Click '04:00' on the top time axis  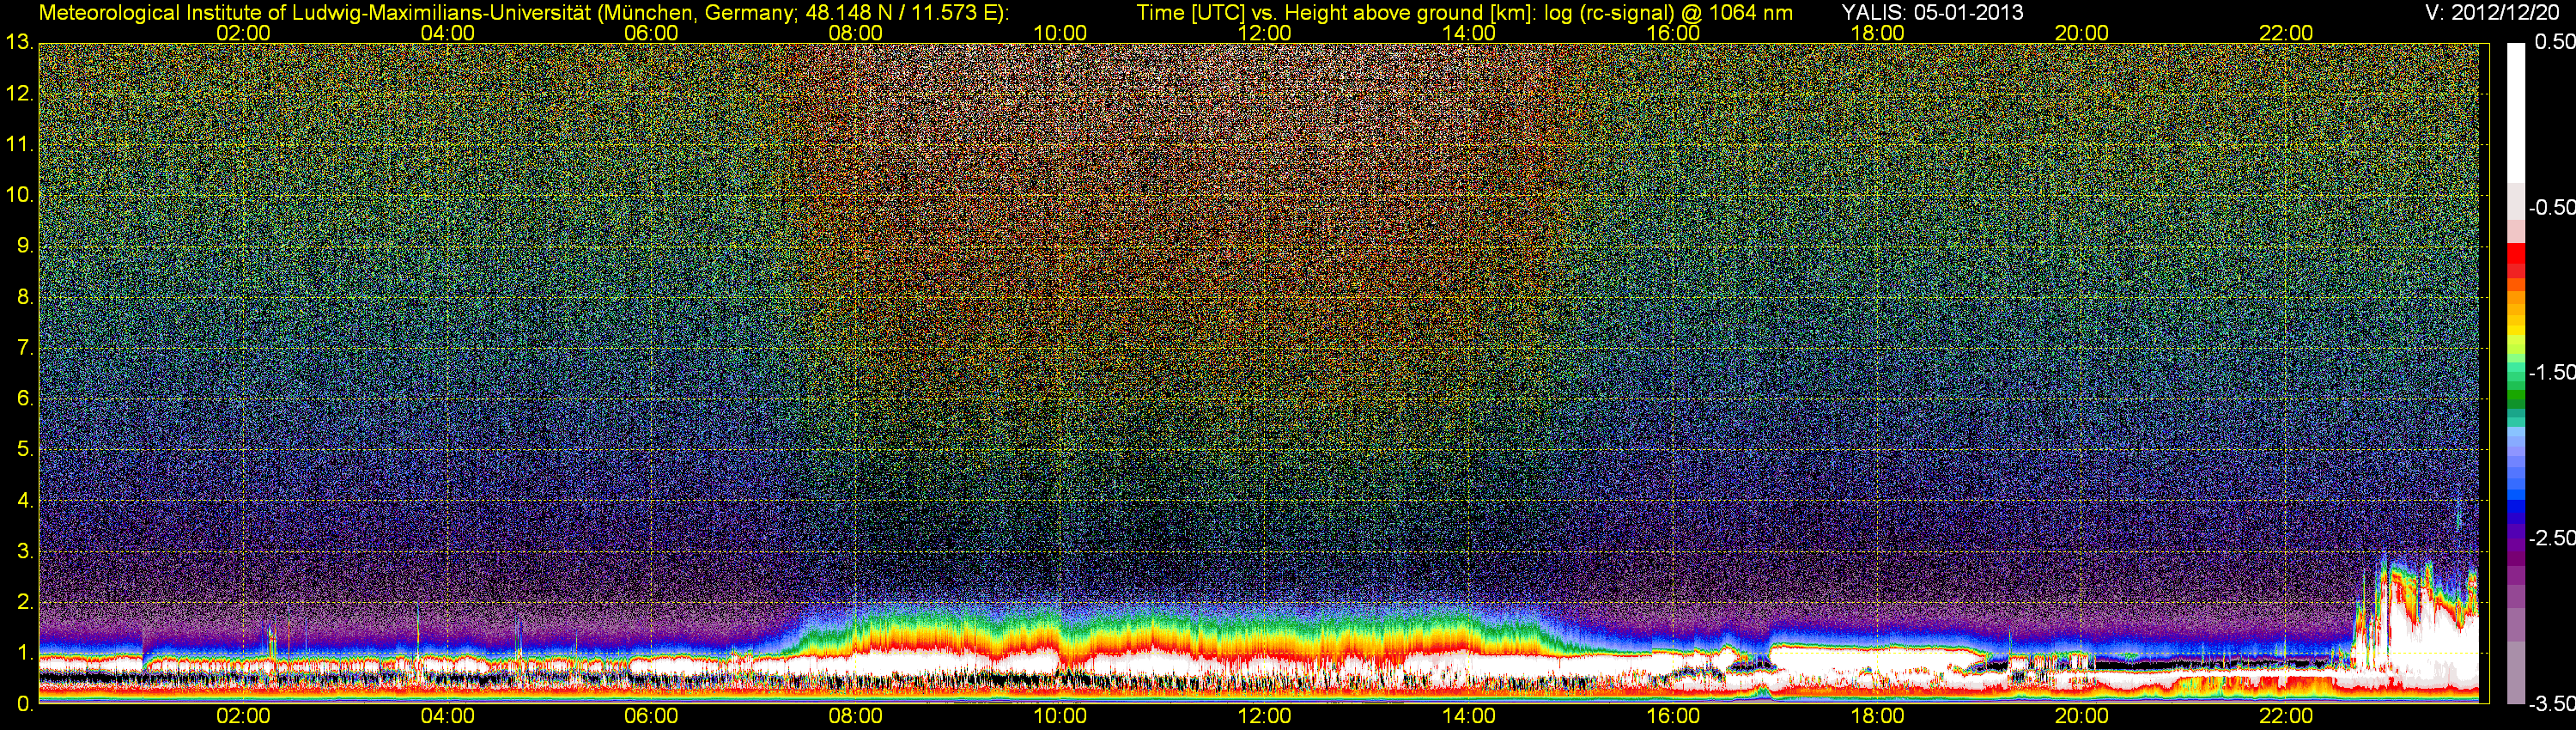tap(447, 33)
